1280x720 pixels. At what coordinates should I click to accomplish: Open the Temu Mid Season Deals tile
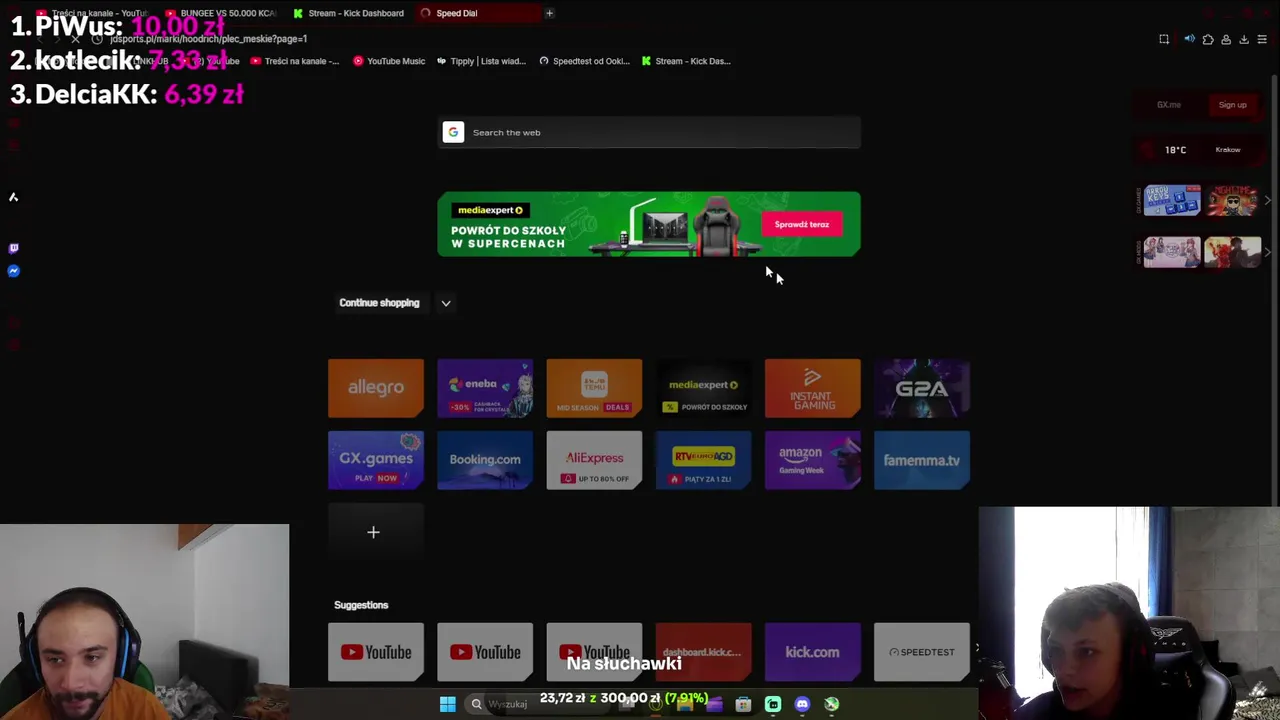(594, 388)
